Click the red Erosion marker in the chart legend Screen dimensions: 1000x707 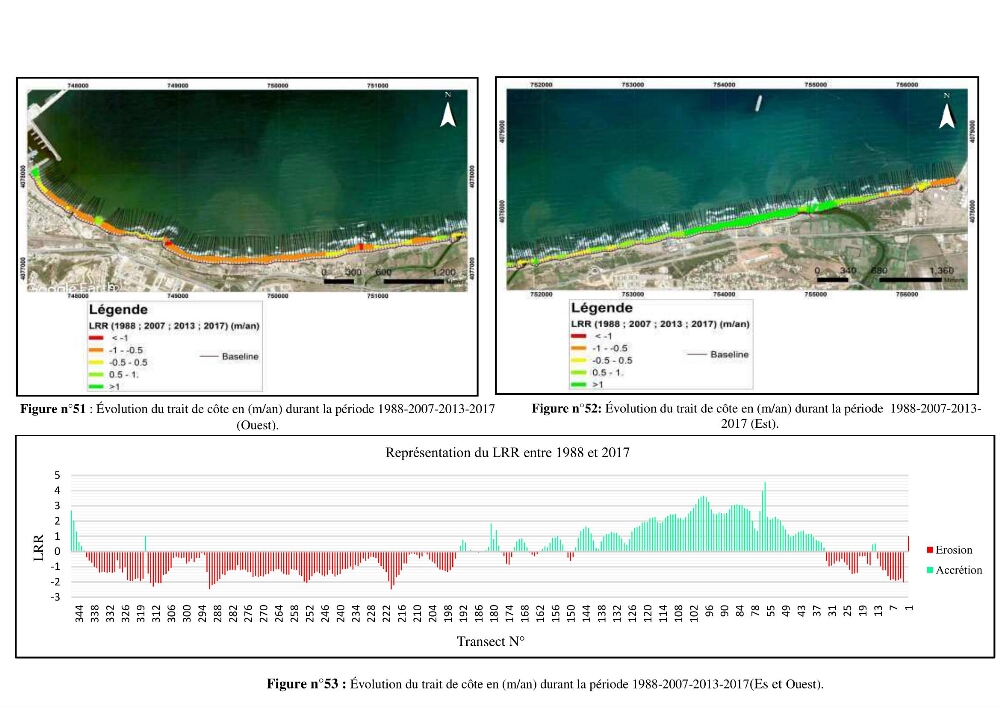[930, 550]
